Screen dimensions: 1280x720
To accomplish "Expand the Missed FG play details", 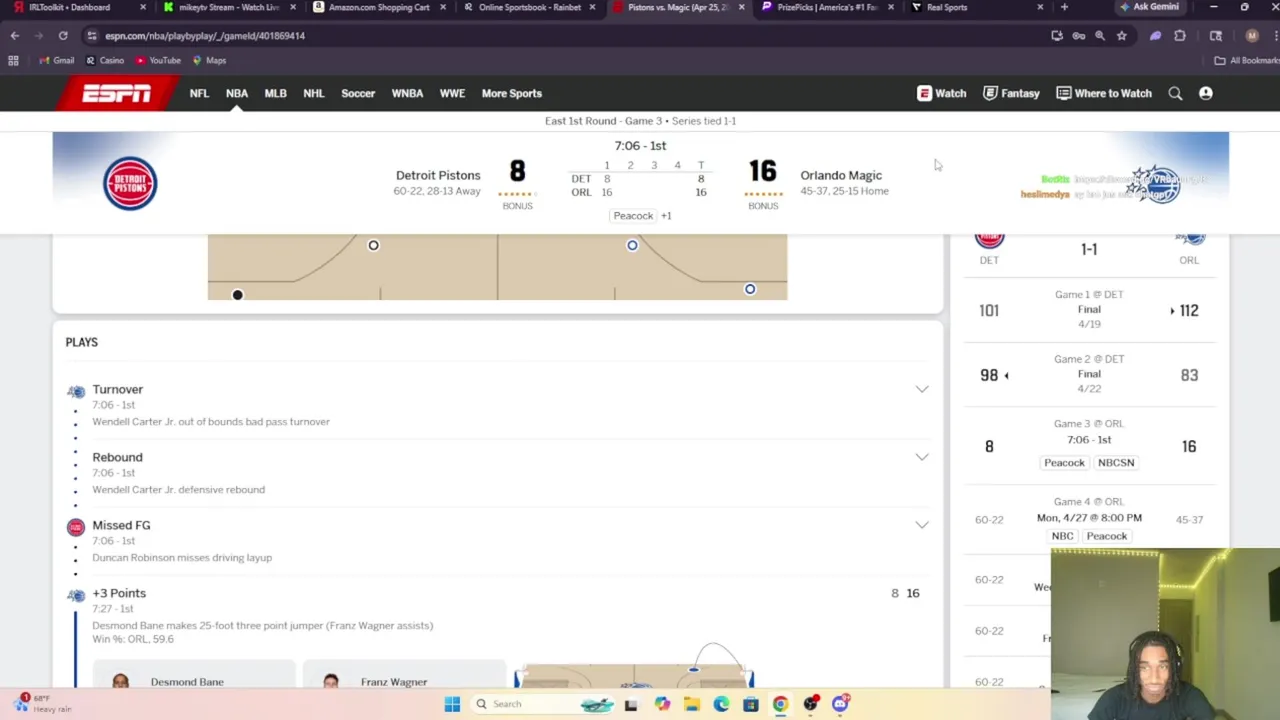I will (921, 525).
